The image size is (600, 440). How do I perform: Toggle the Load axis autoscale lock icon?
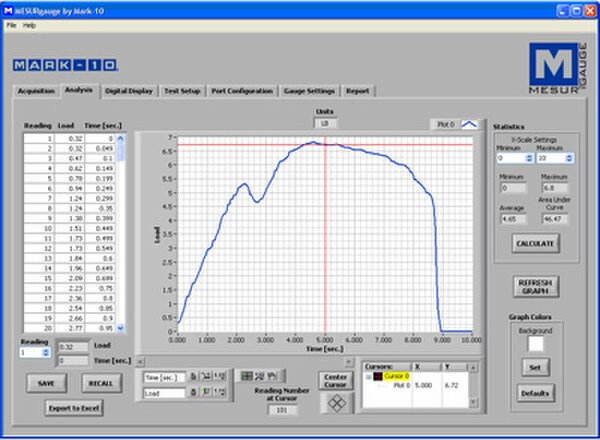(x=194, y=393)
